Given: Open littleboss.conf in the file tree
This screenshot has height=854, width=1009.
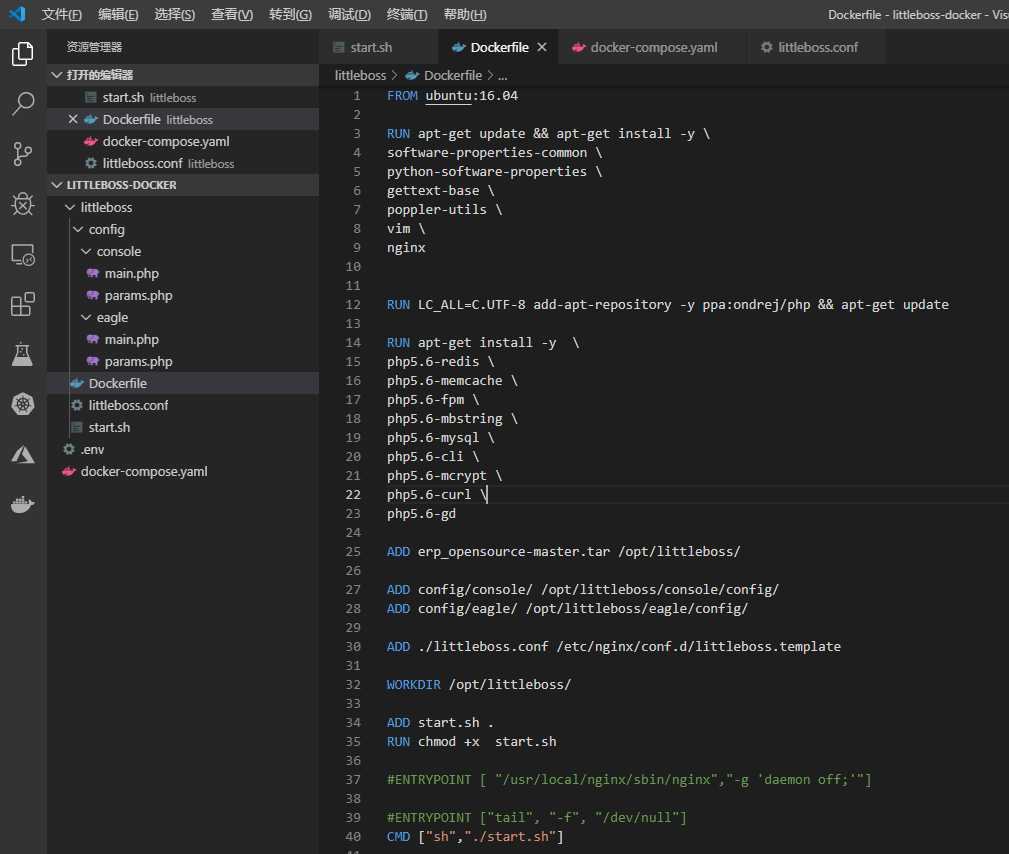Looking at the screenshot, I should point(183,405).
